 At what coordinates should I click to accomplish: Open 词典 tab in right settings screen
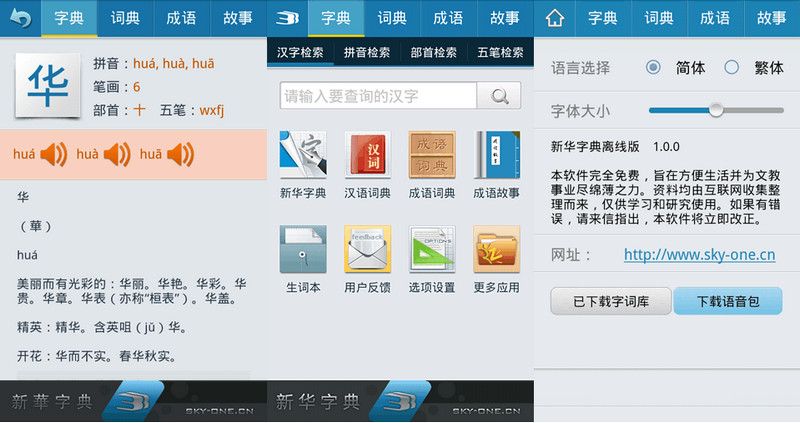pos(659,18)
